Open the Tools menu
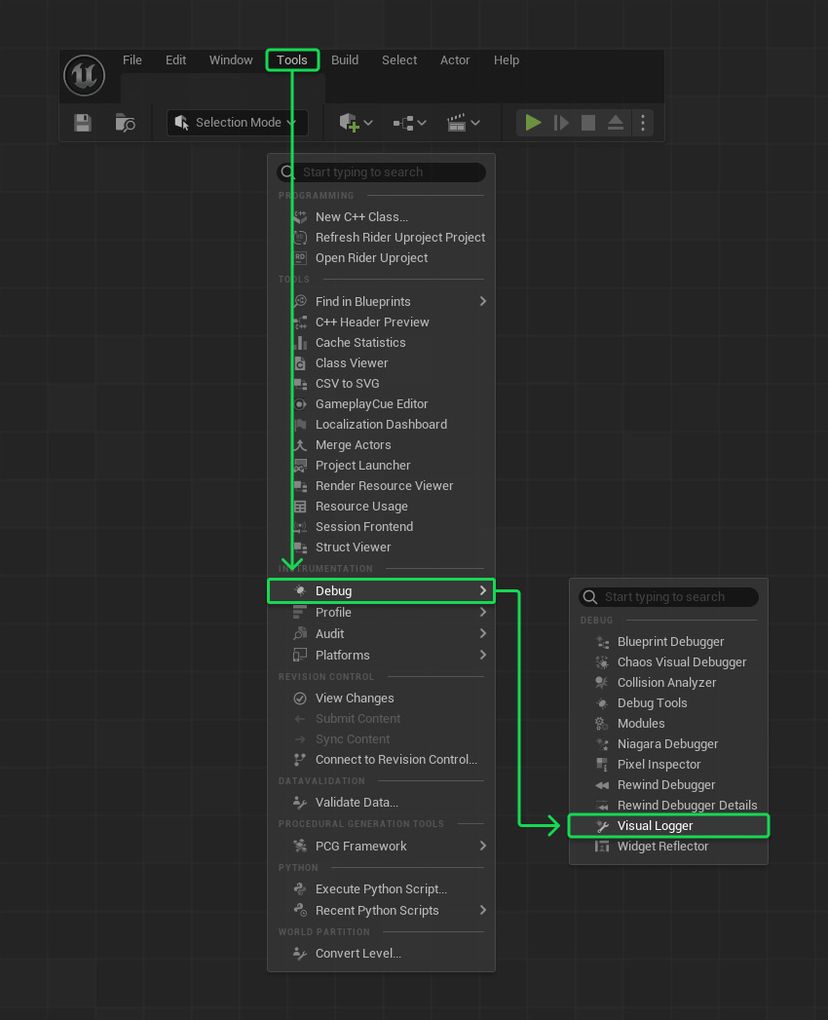The height and width of the screenshot is (1020, 828). 292,60
